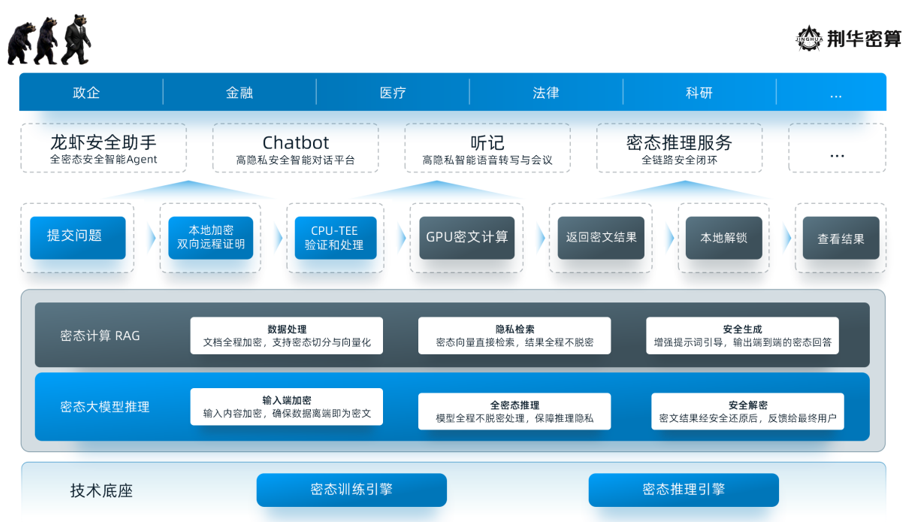Open the 龙虾安全助手 product card

(x=103, y=149)
